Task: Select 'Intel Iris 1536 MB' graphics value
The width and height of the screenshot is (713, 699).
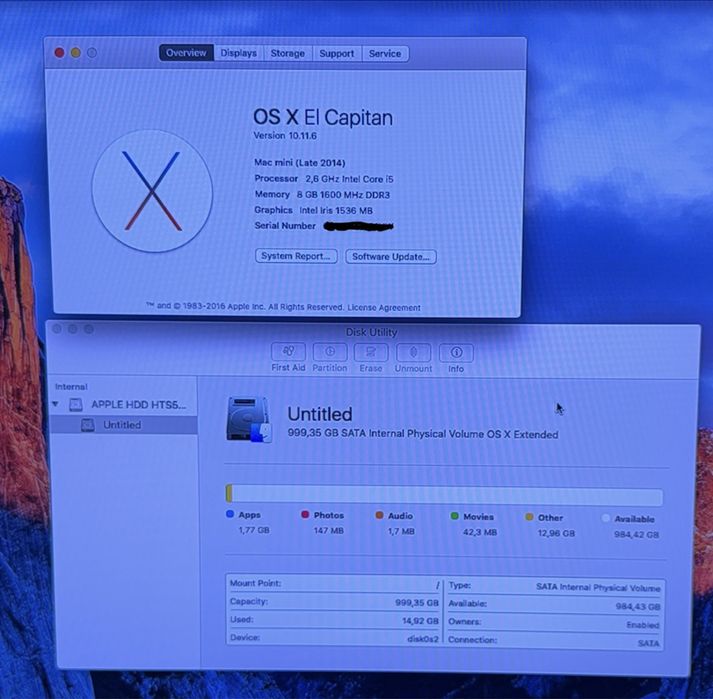Action: 336,211
